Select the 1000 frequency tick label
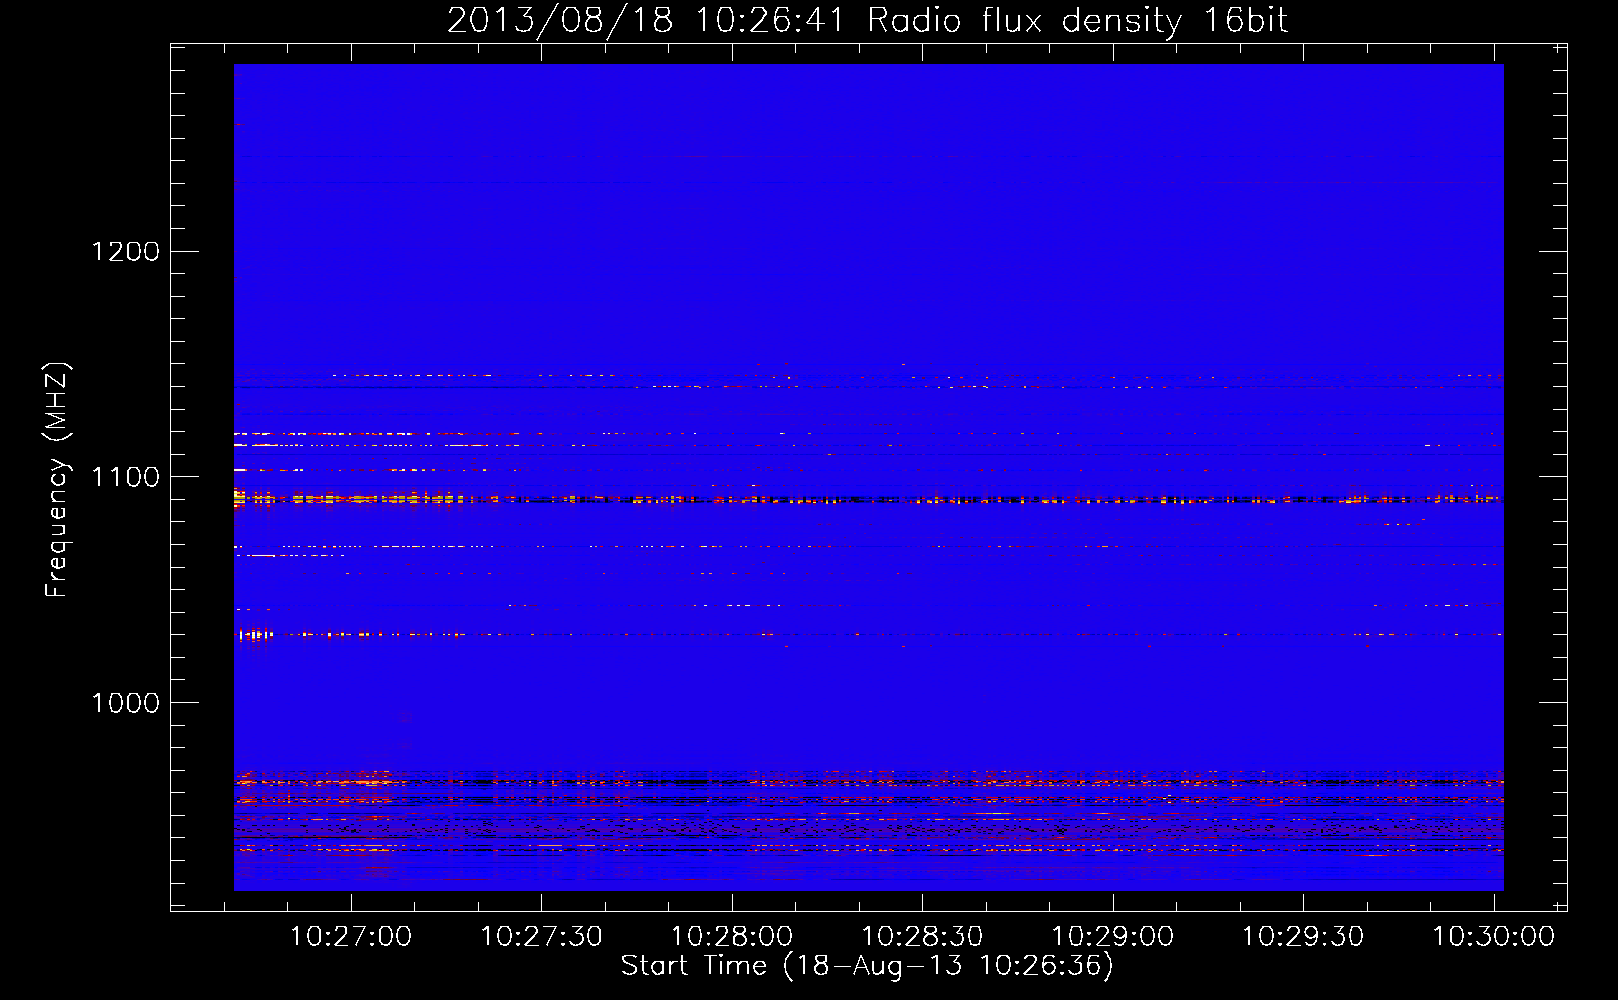The height and width of the screenshot is (1000, 1618). (126, 703)
